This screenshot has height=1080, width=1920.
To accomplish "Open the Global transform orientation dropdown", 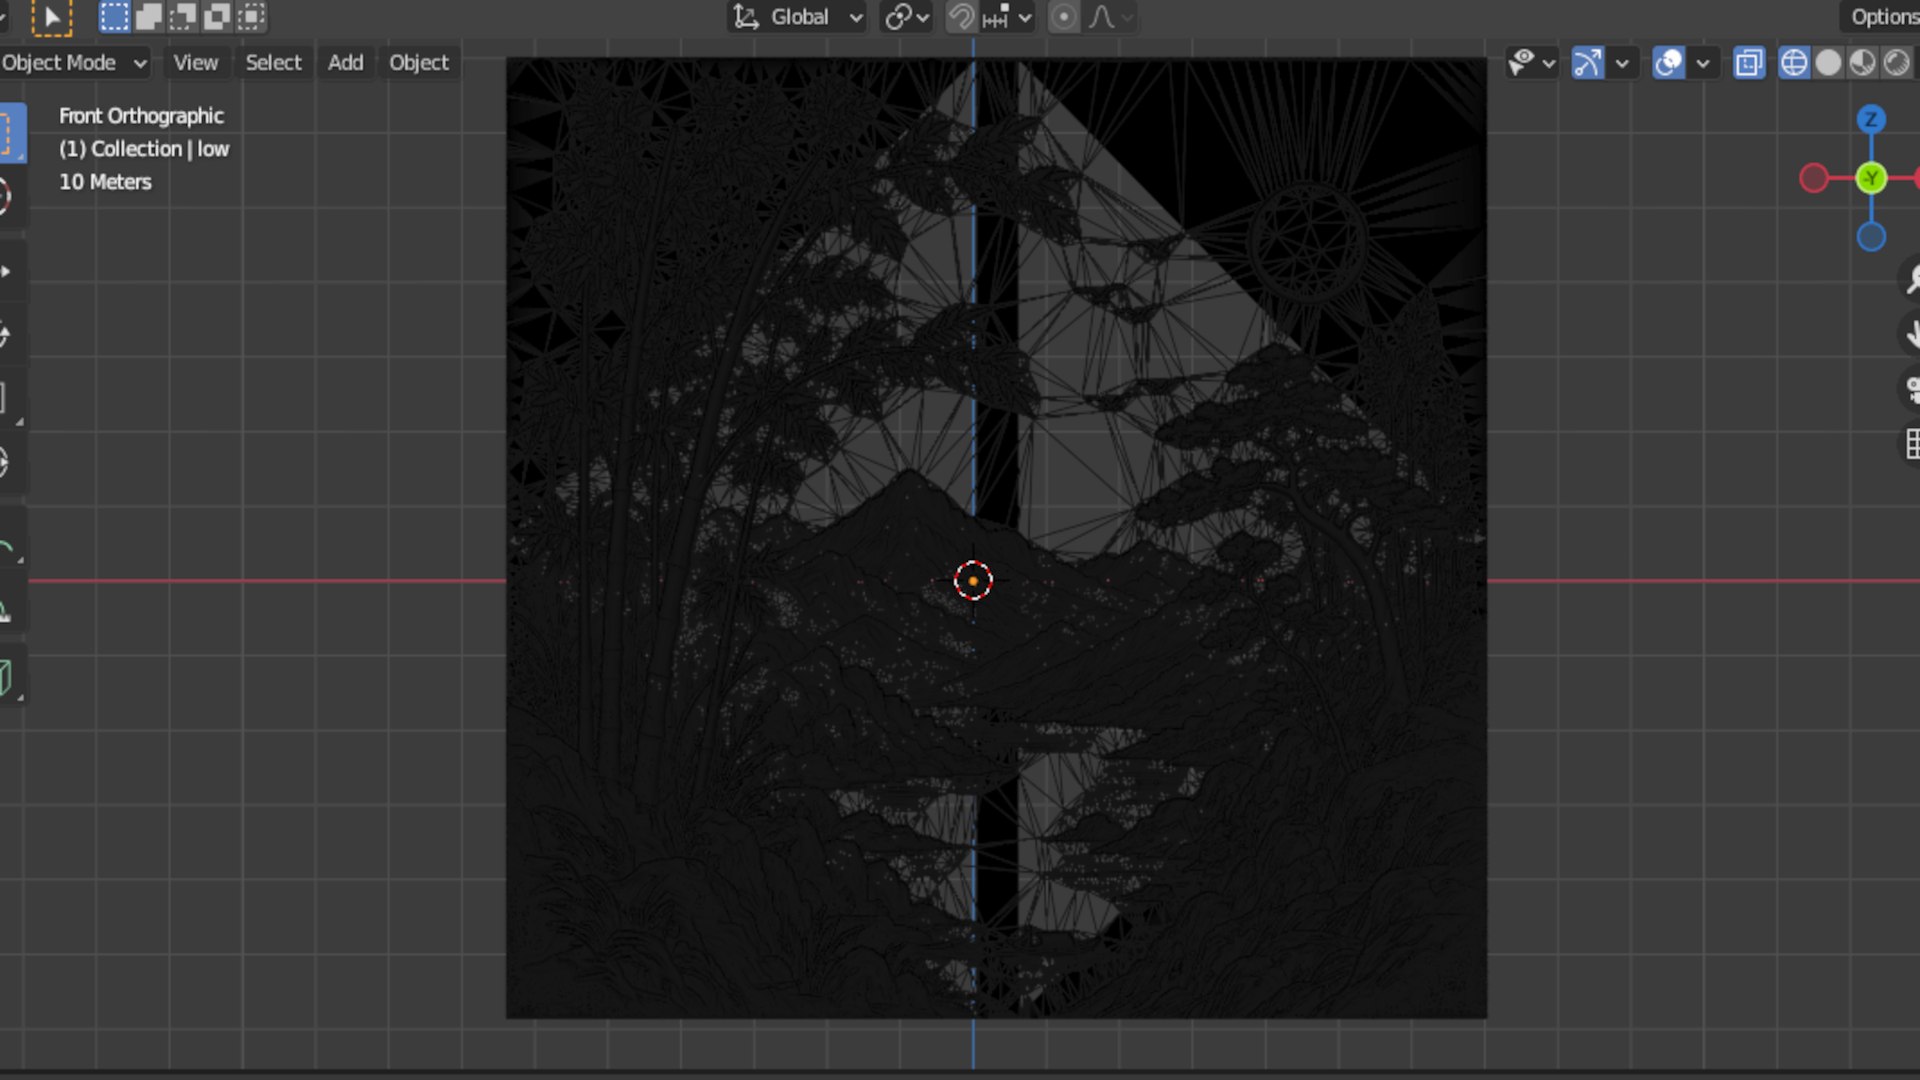I will [797, 17].
